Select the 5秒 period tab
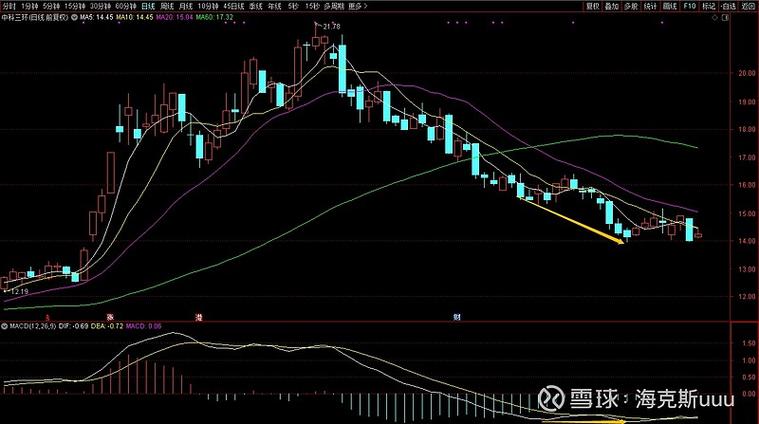 point(293,6)
